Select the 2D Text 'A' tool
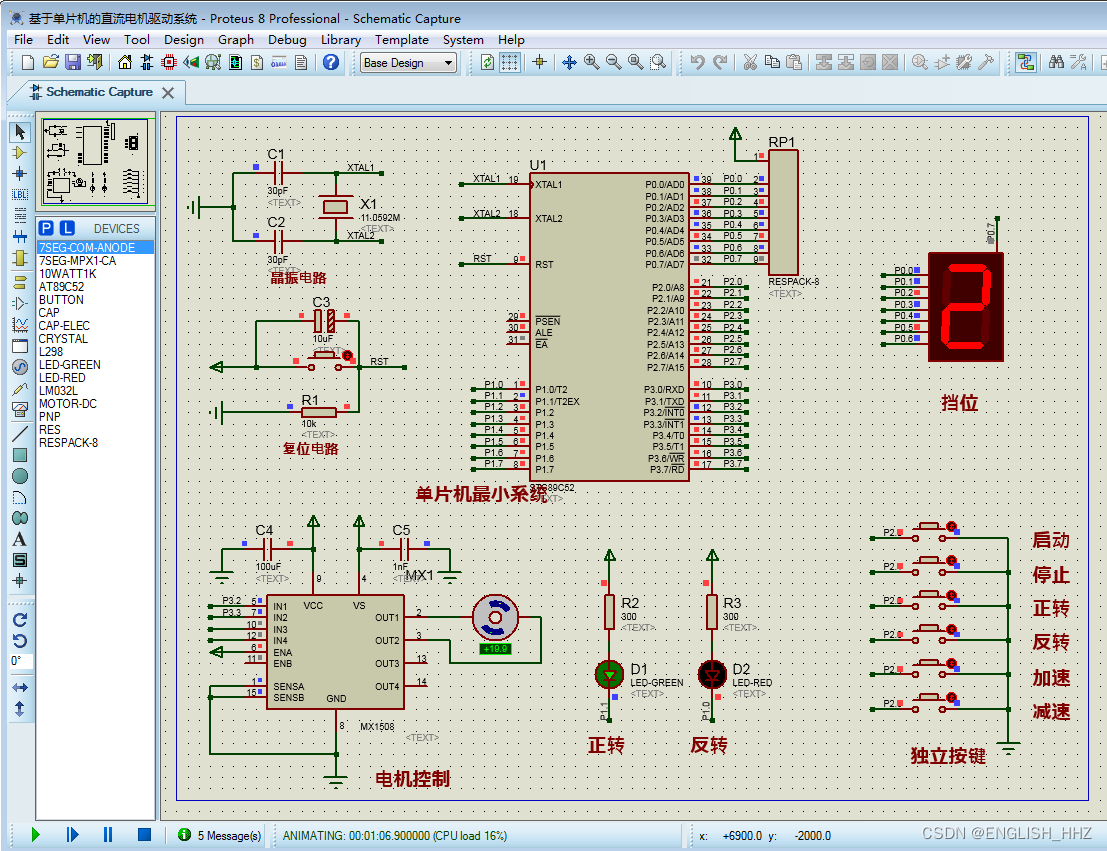Screen dimensions: 1107x851 20,539
